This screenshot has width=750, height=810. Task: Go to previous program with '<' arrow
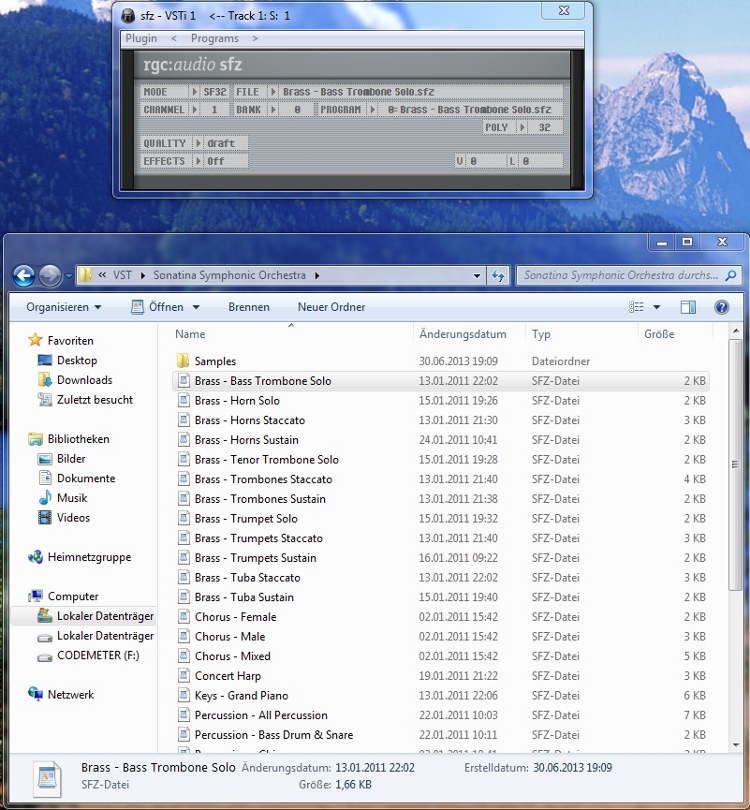(174, 38)
